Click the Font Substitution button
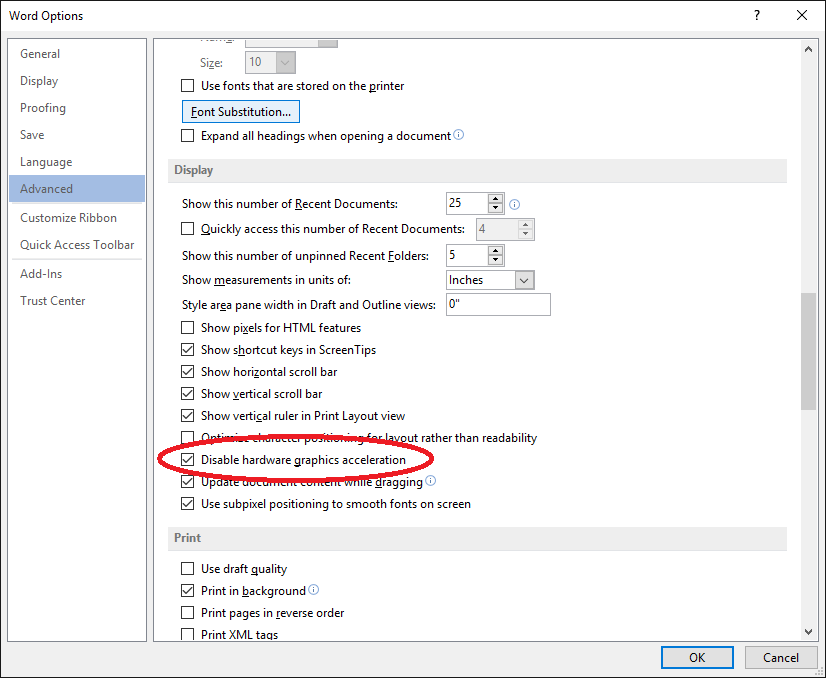 (x=241, y=112)
